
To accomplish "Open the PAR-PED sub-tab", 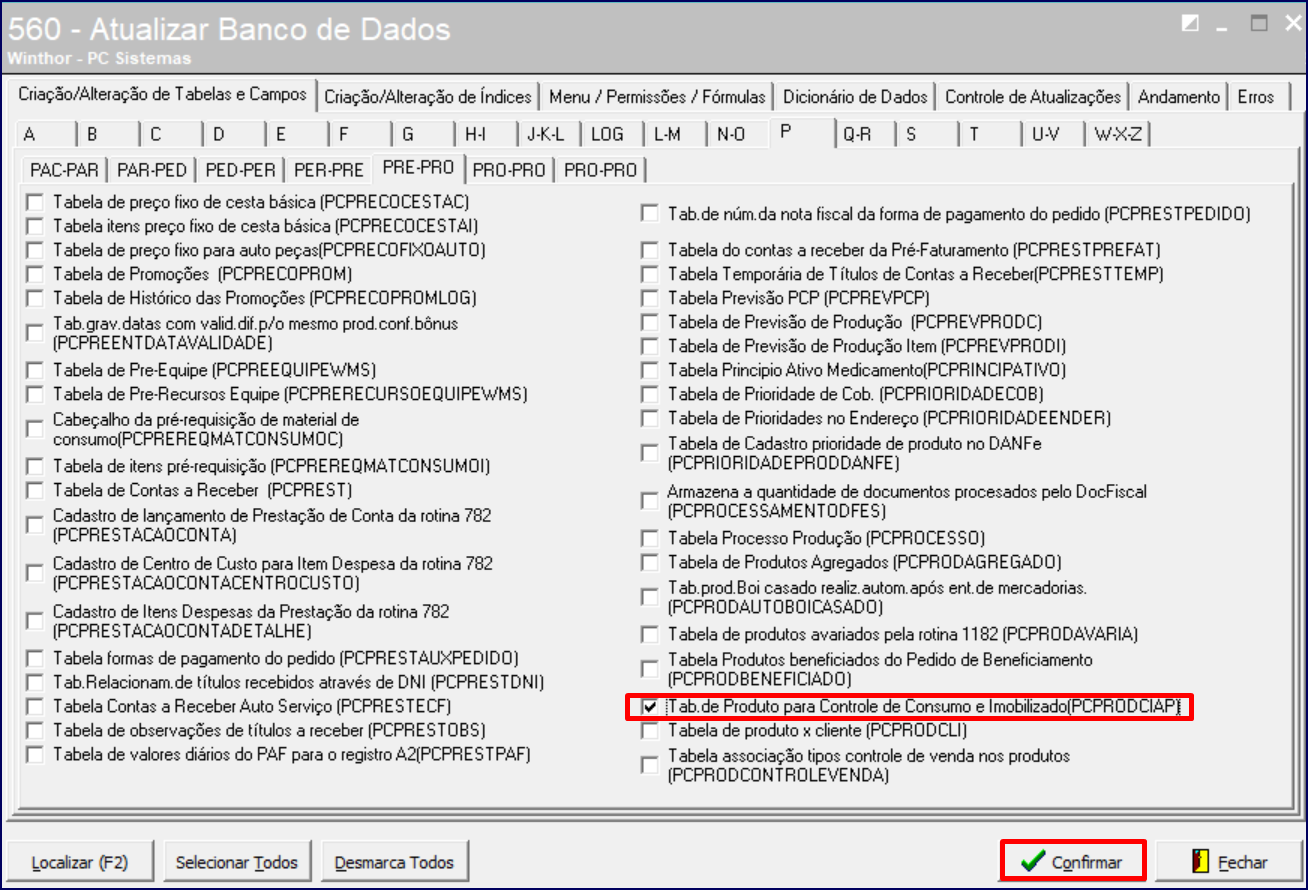I will 152,170.
